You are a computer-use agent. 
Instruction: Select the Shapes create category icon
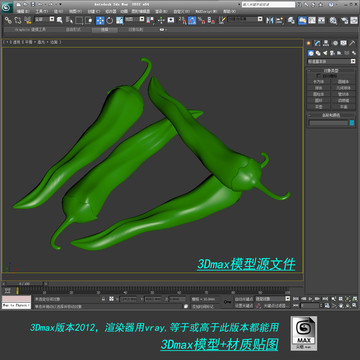click(318, 53)
